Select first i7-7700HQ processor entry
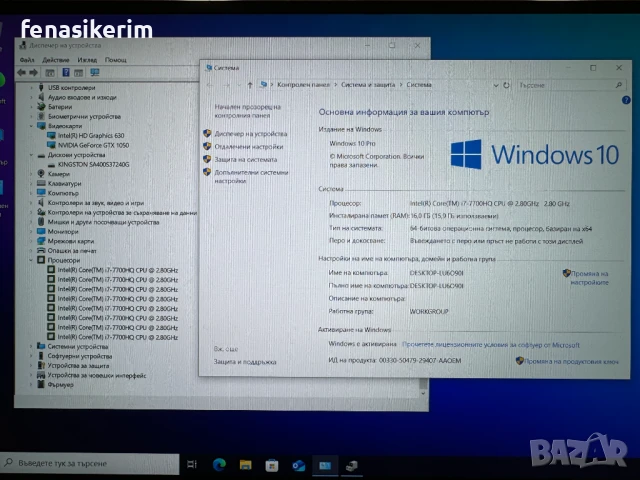640x480 pixels. 118,270
